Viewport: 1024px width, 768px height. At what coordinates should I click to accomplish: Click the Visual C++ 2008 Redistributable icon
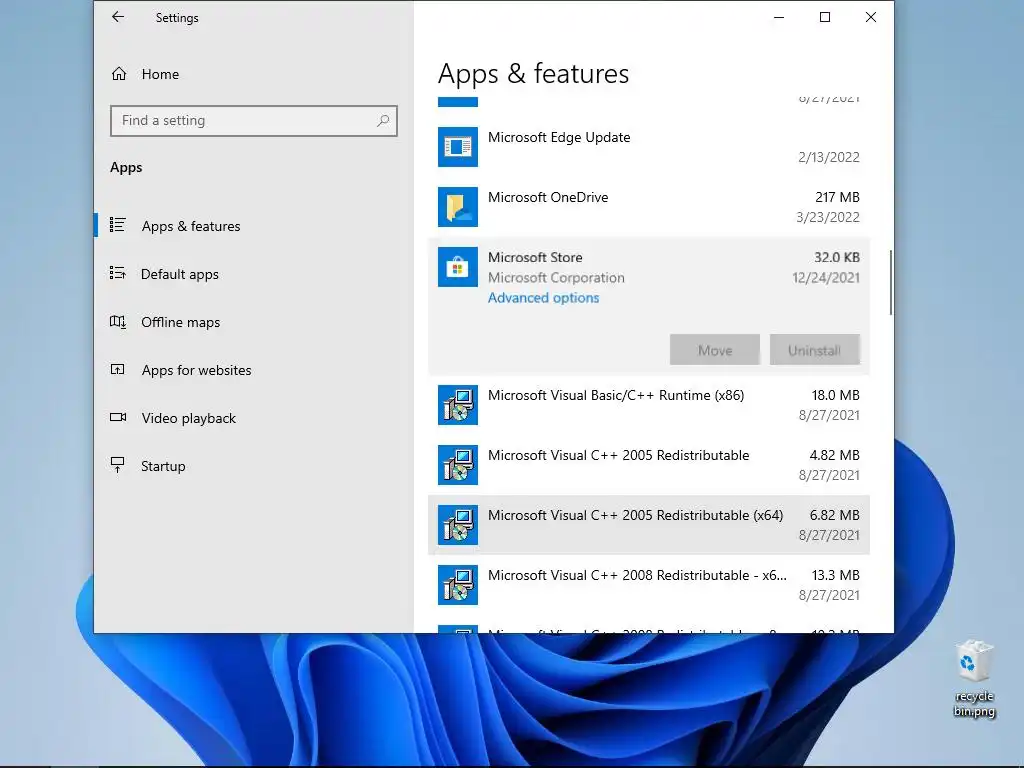(458, 585)
